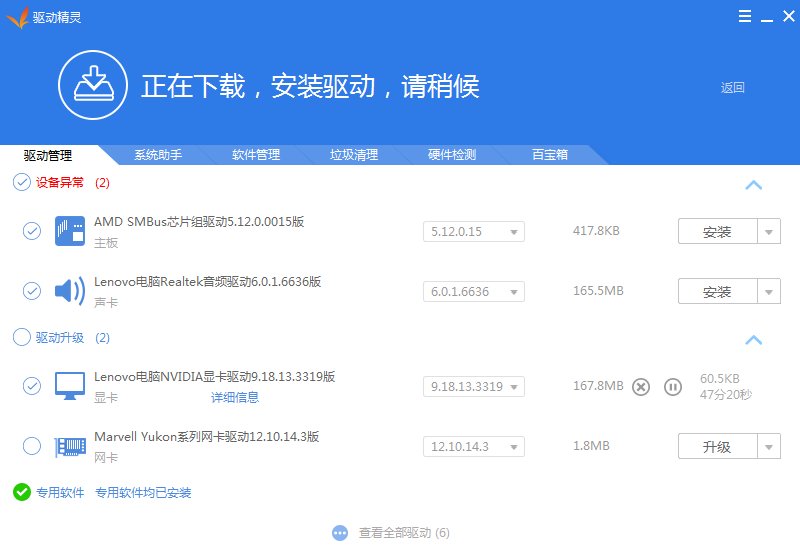800x560 pixels.
Task: Switch to the 硬件检测 tab
Action: coord(452,155)
